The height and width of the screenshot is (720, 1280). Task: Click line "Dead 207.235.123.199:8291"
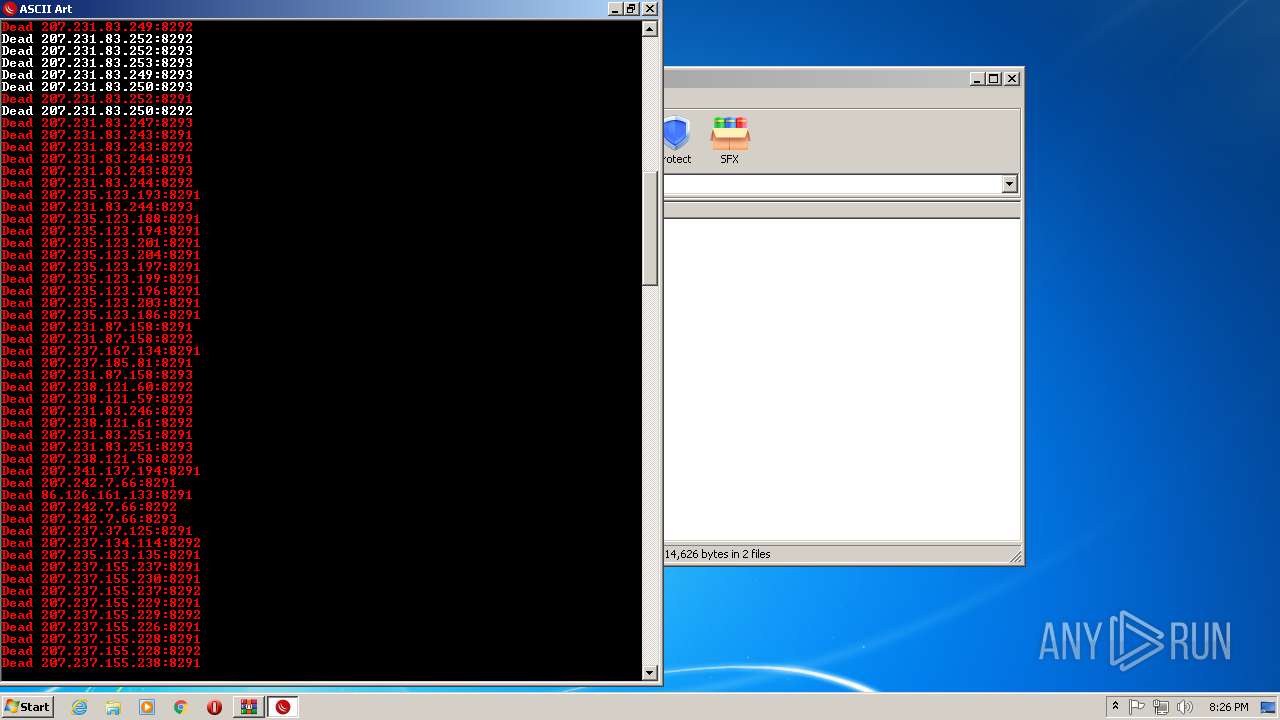click(x=101, y=279)
